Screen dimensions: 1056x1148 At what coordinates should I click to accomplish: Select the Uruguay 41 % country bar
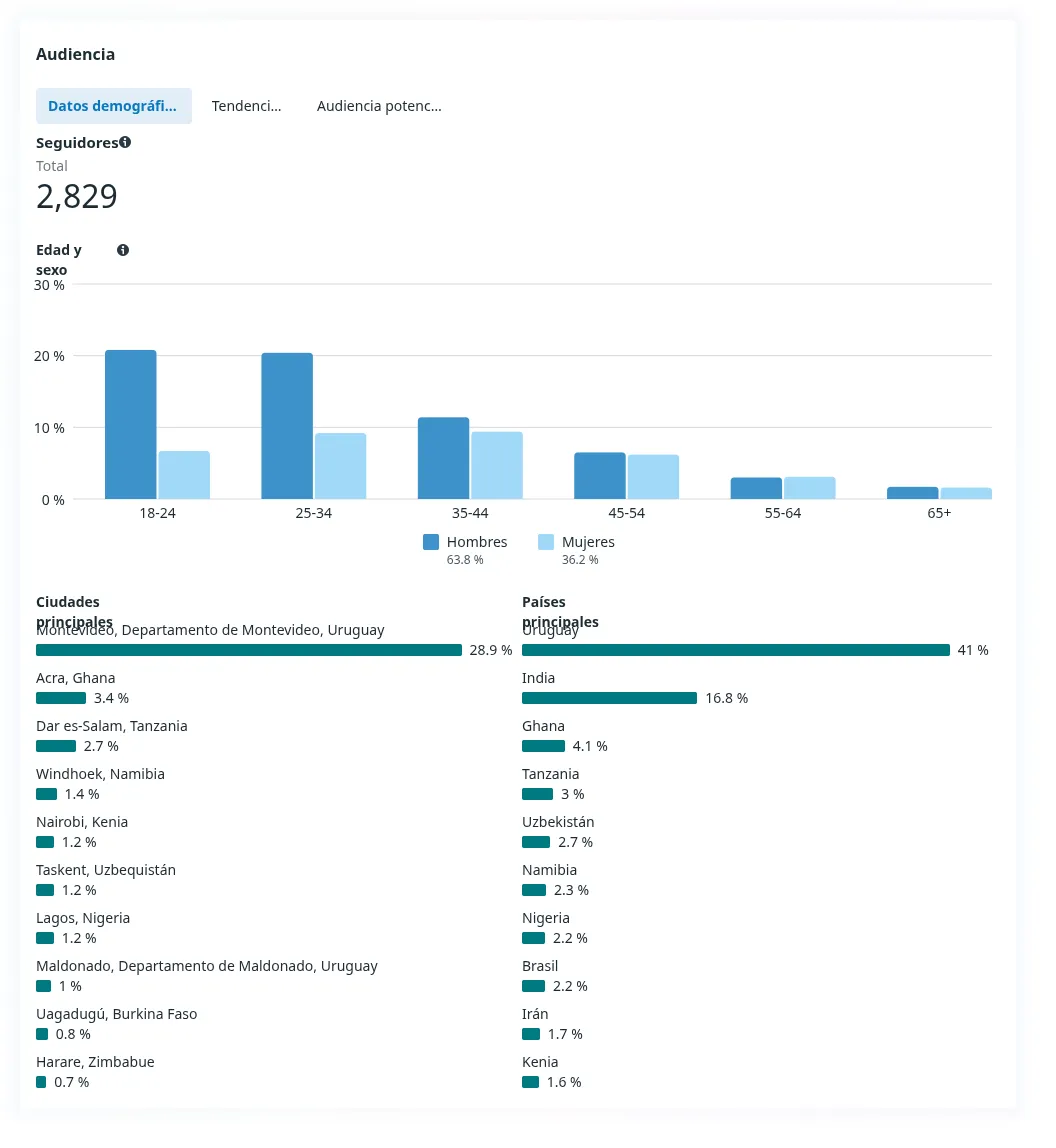735,650
